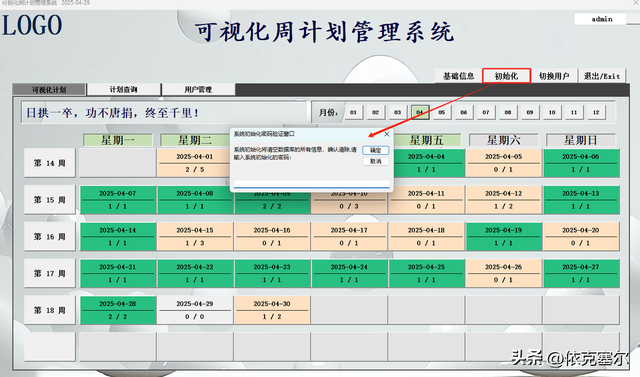Open the 2025-04-30 day cell
Viewport: 640px width, 377px height.
272,310
